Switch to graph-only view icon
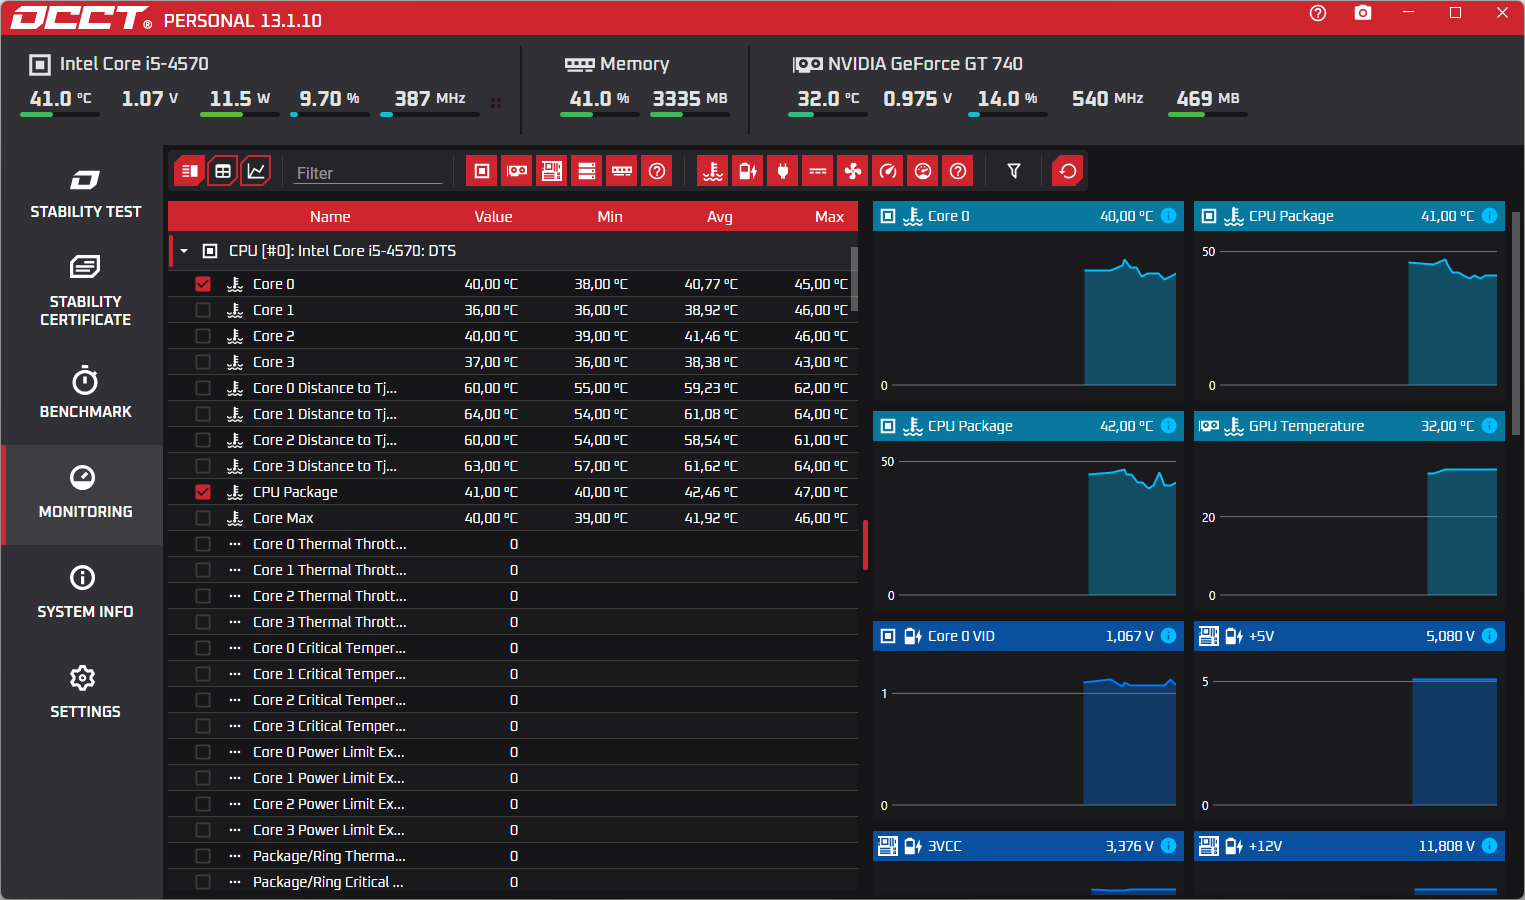1525x900 pixels. click(x=256, y=171)
